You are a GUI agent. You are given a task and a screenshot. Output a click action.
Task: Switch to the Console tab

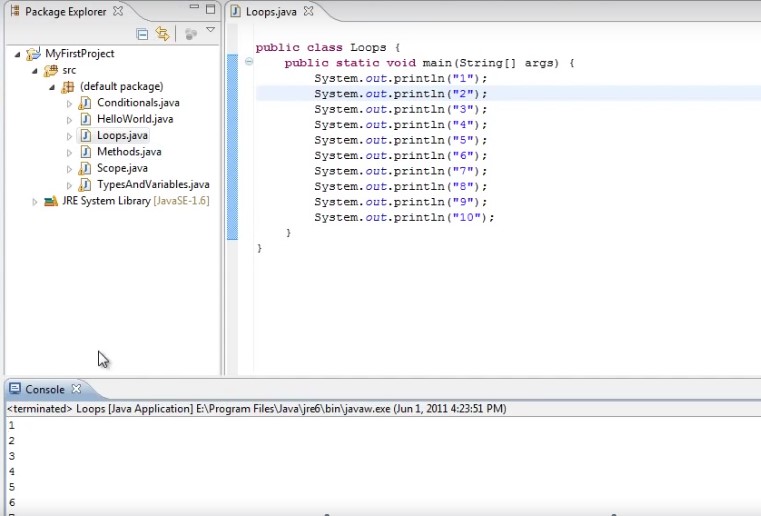[44, 389]
